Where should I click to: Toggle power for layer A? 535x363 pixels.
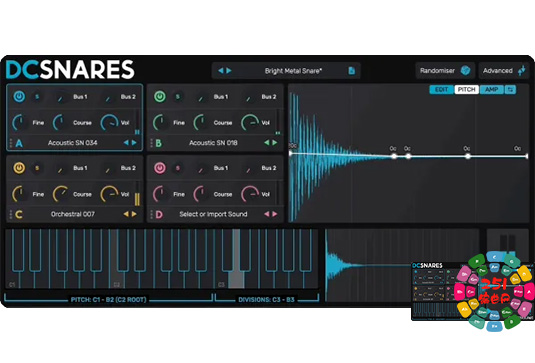pos(19,97)
